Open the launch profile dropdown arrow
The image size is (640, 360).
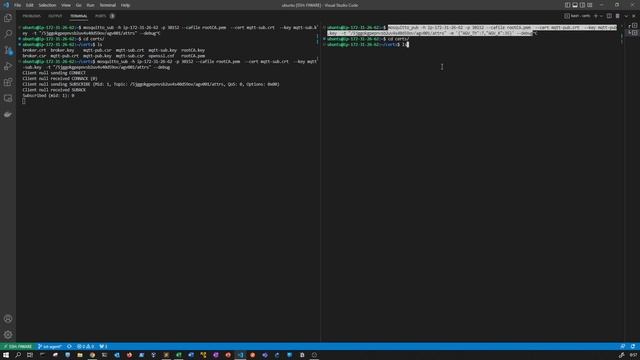(601, 16)
